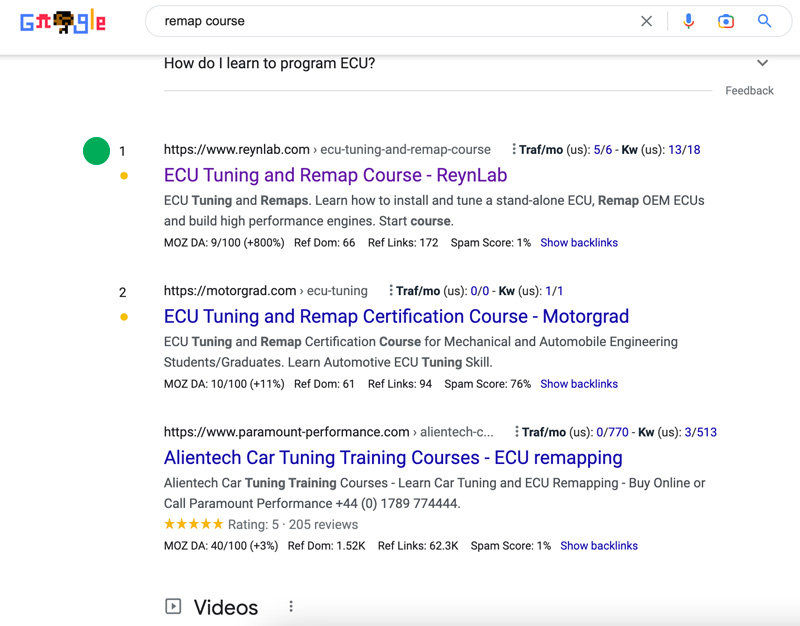Show backlinks for the Paramount Performance result
The width and height of the screenshot is (800, 626).
(599, 546)
